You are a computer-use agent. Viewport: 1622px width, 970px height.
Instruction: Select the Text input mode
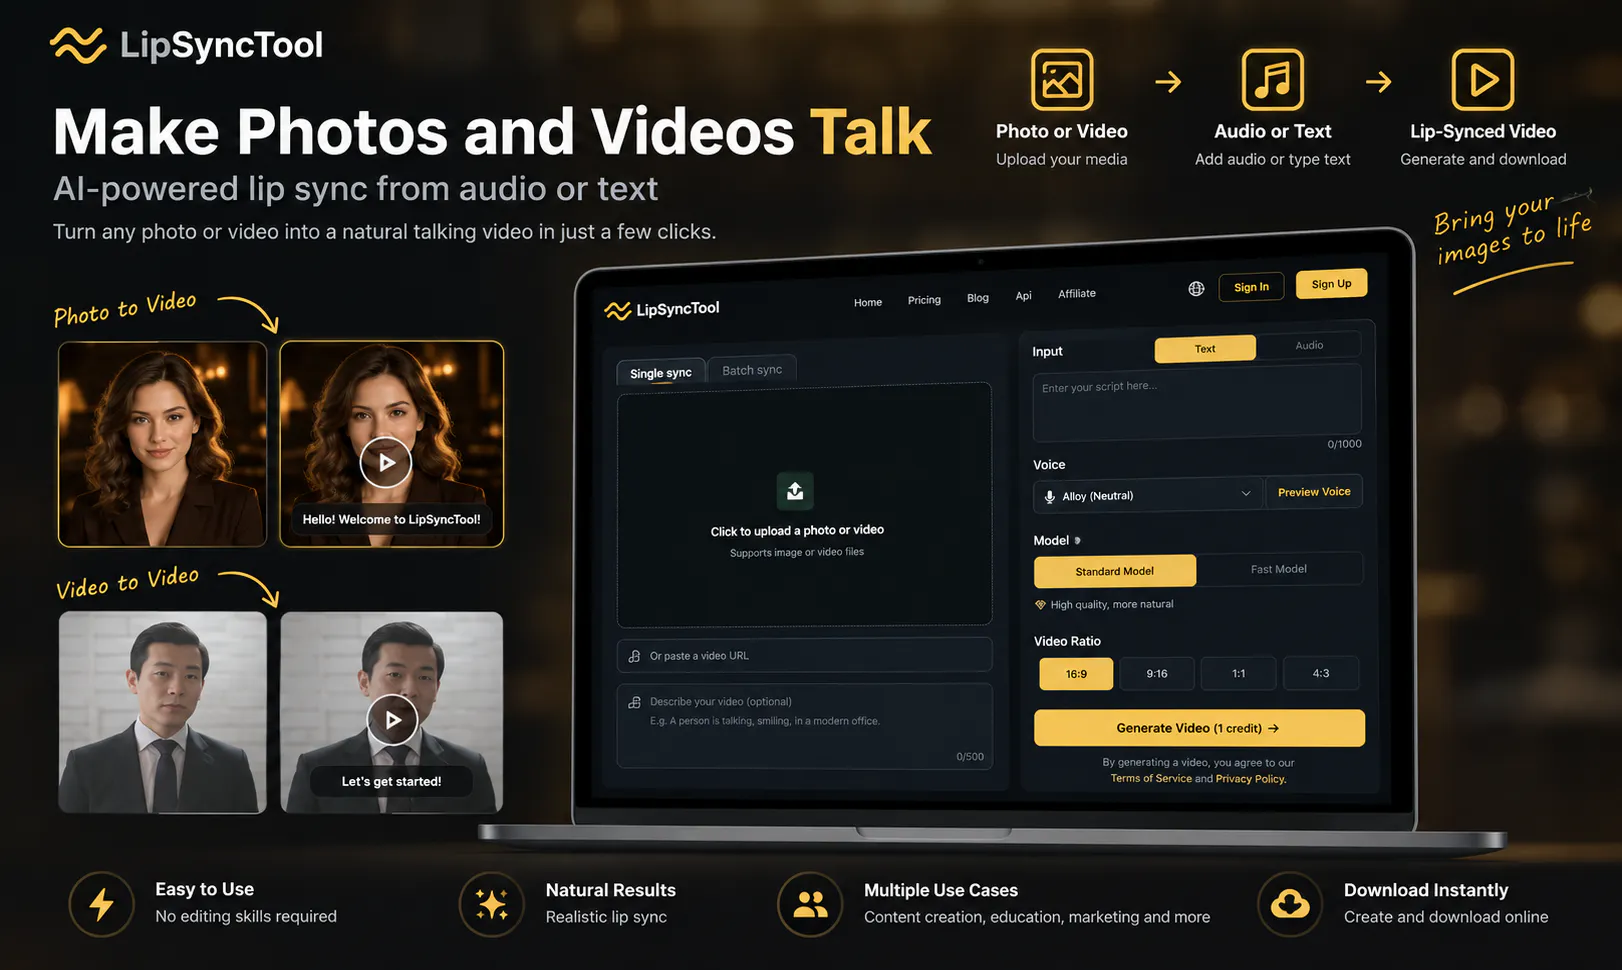pyautogui.click(x=1205, y=349)
